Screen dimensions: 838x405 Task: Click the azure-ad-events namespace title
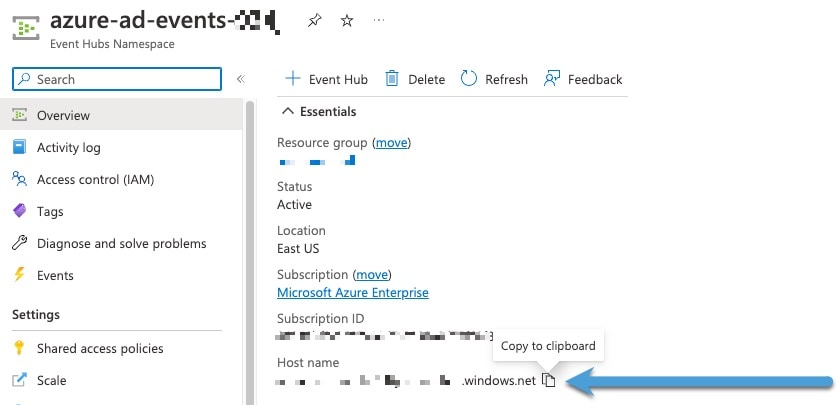click(165, 20)
